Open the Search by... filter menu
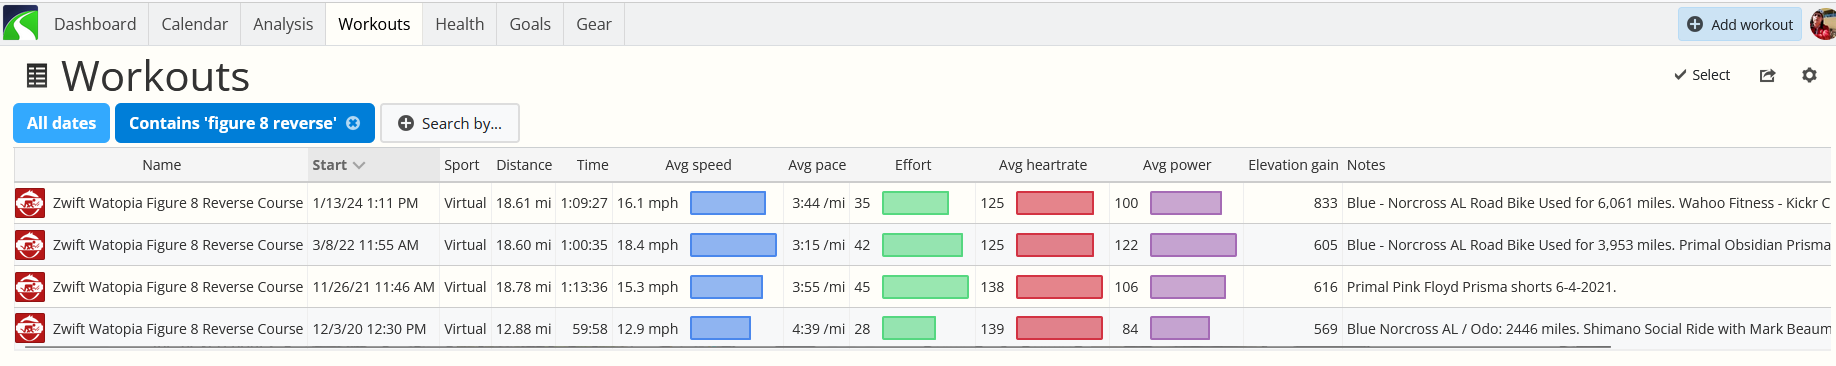 pos(450,123)
